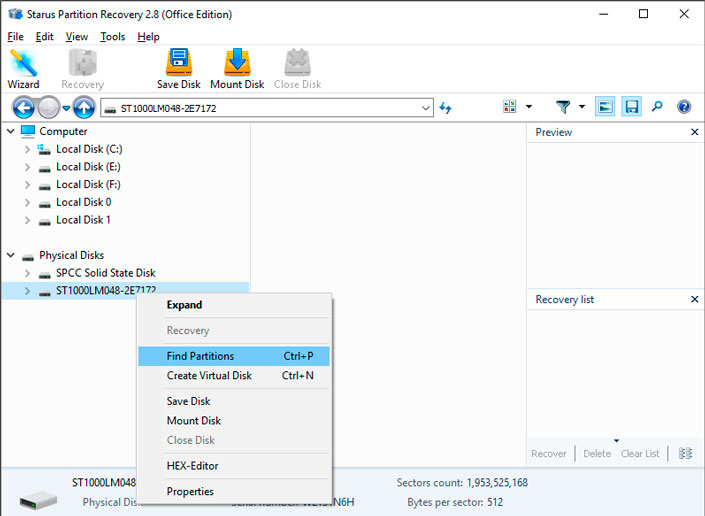Select ST1000LM048-2E7172 in the tree
This screenshot has height=516, width=705.
pos(106,290)
